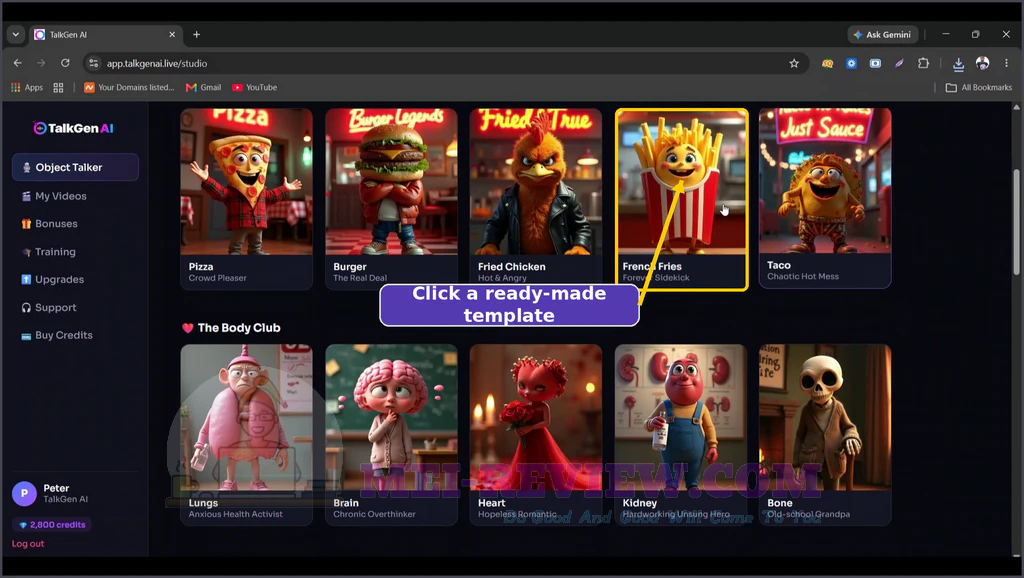1024x578 pixels.
Task: Pick the Kidney character template
Action: click(680, 434)
